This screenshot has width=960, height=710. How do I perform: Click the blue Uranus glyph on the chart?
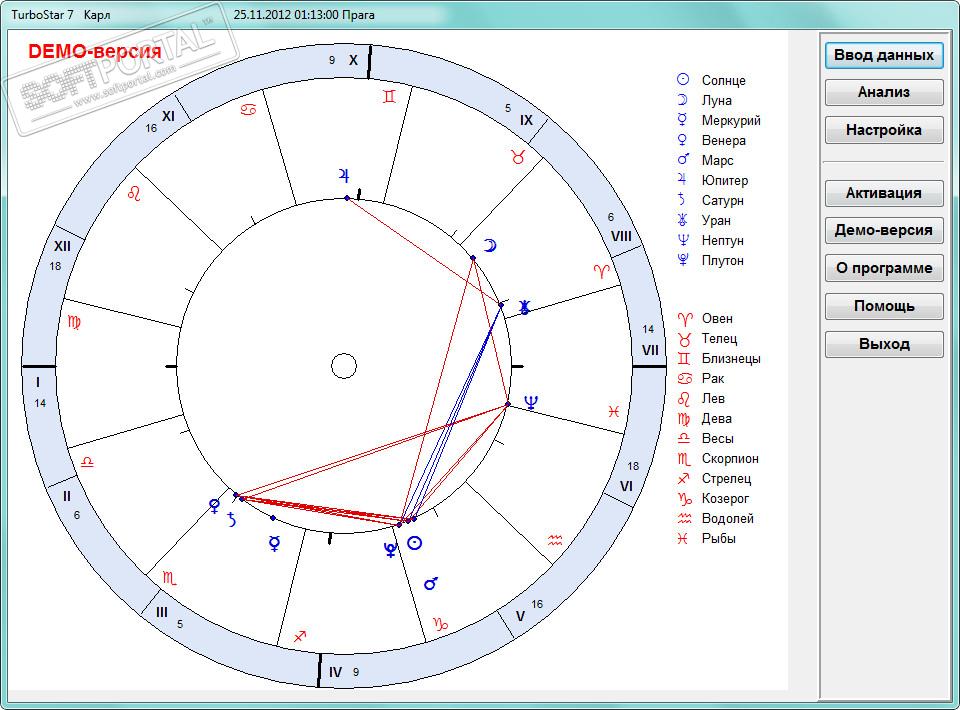[524, 307]
